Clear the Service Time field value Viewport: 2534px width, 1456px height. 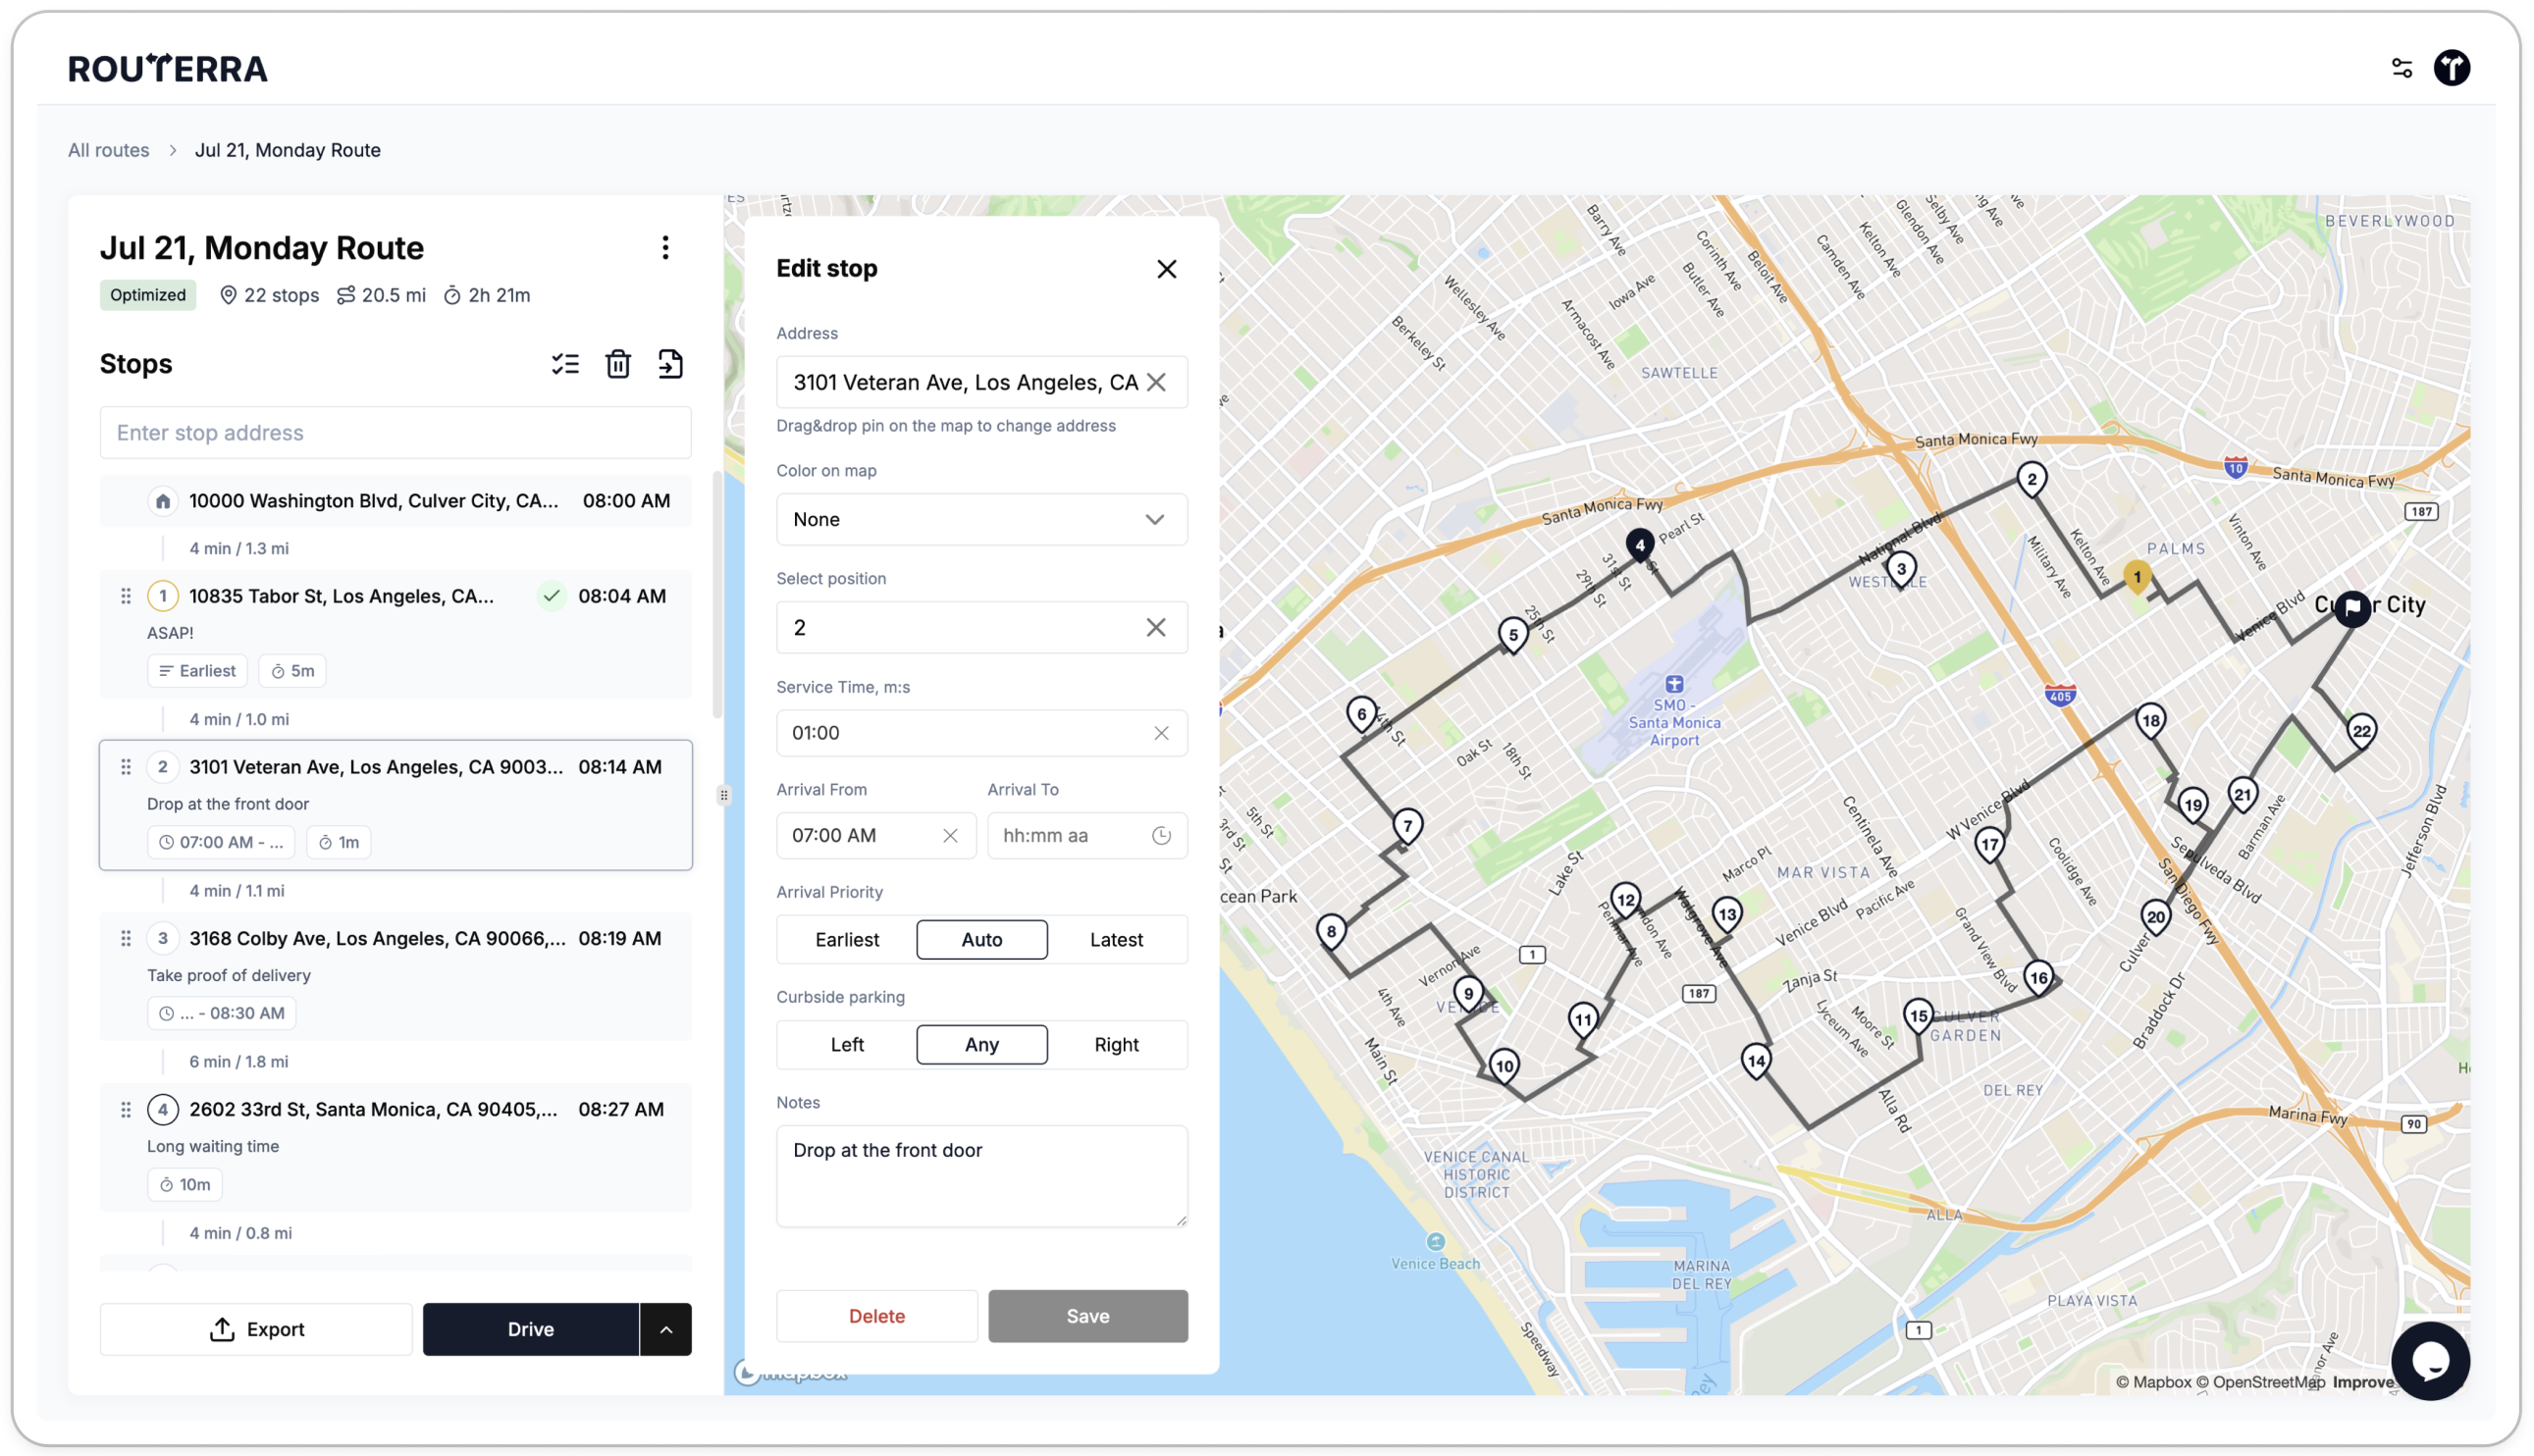click(1162, 733)
